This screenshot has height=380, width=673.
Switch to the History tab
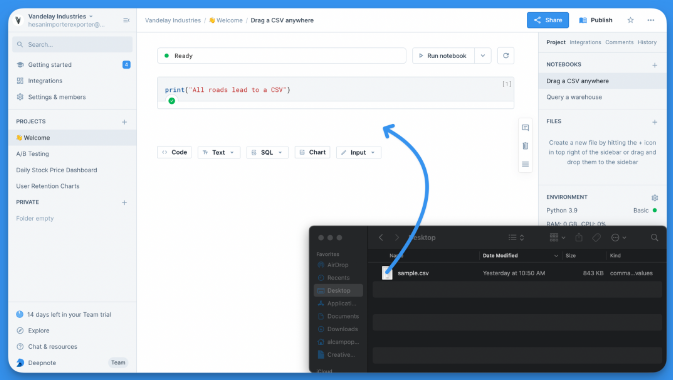click(x=647, y=42)
